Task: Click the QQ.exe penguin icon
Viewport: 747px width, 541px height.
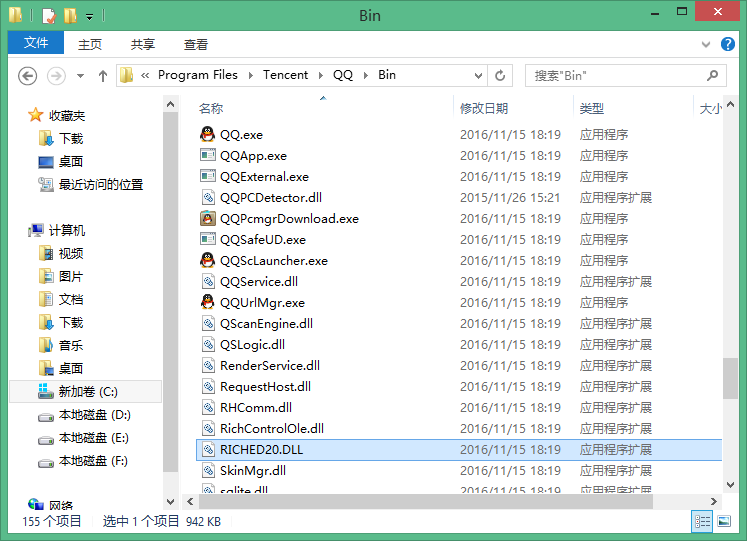Action: click(x=207, y=134)
